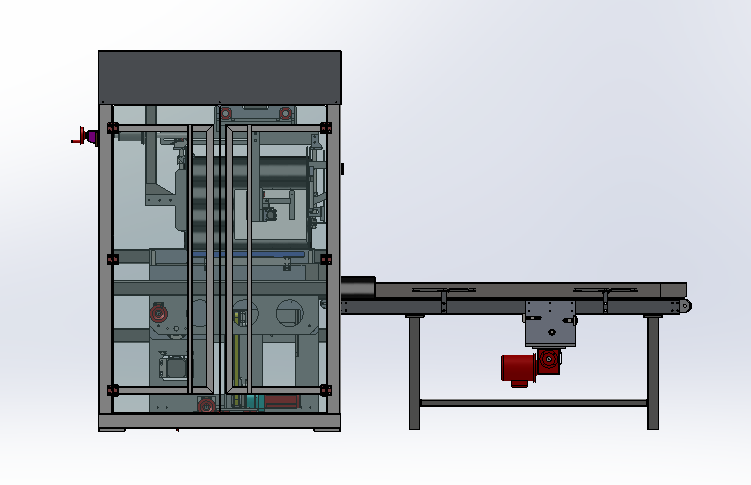
Task: Select the black roller at the conveyor's machine end
Action: click(x=358, y=286)
